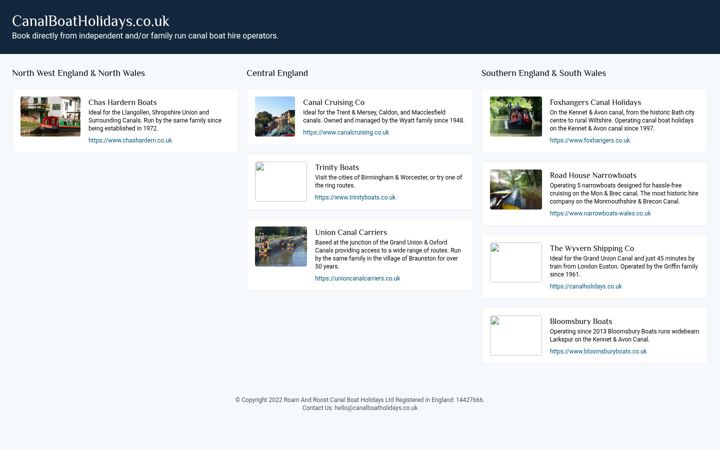Open the canalholidays.co.uk link
720x450 pixels.
click(x=585, y=287)
